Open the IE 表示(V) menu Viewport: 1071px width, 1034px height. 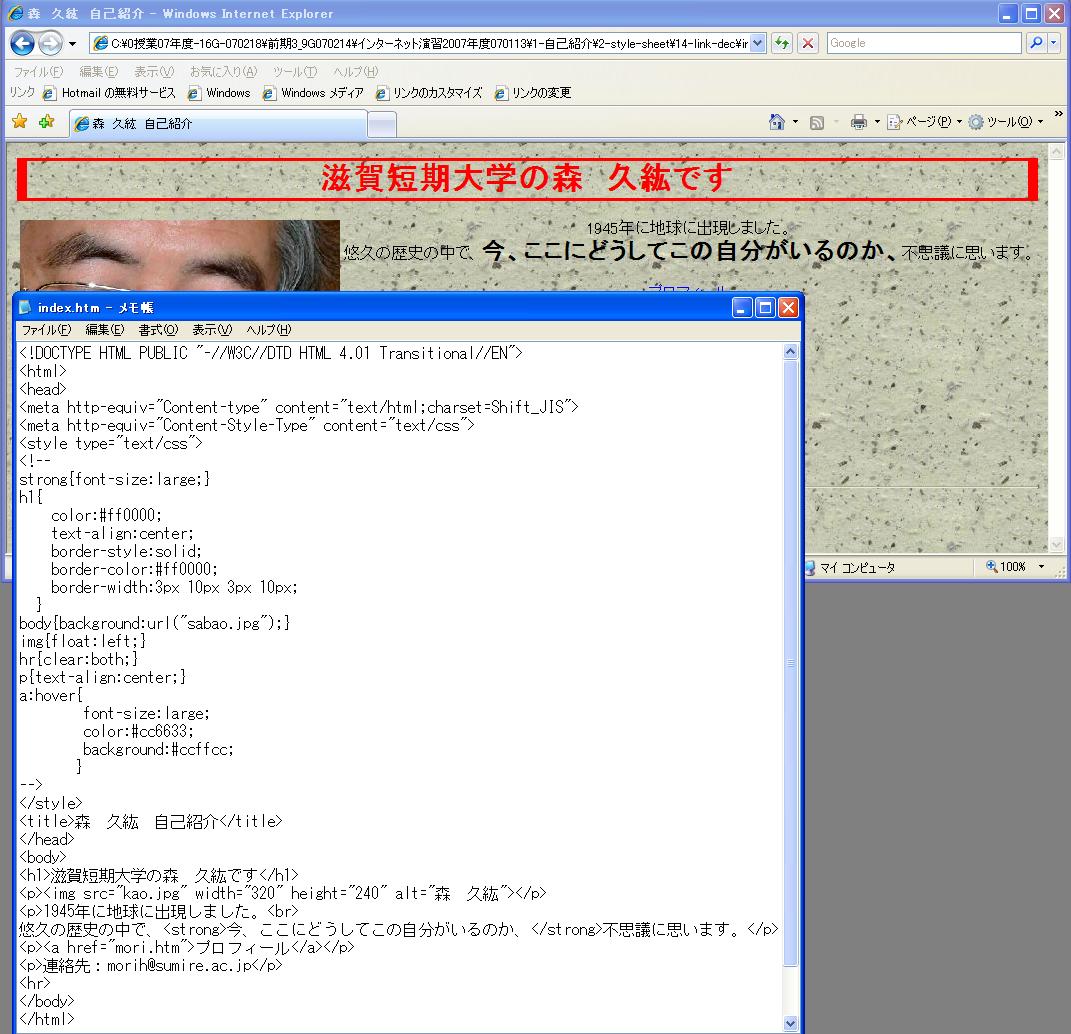click(x=154, y=72)
